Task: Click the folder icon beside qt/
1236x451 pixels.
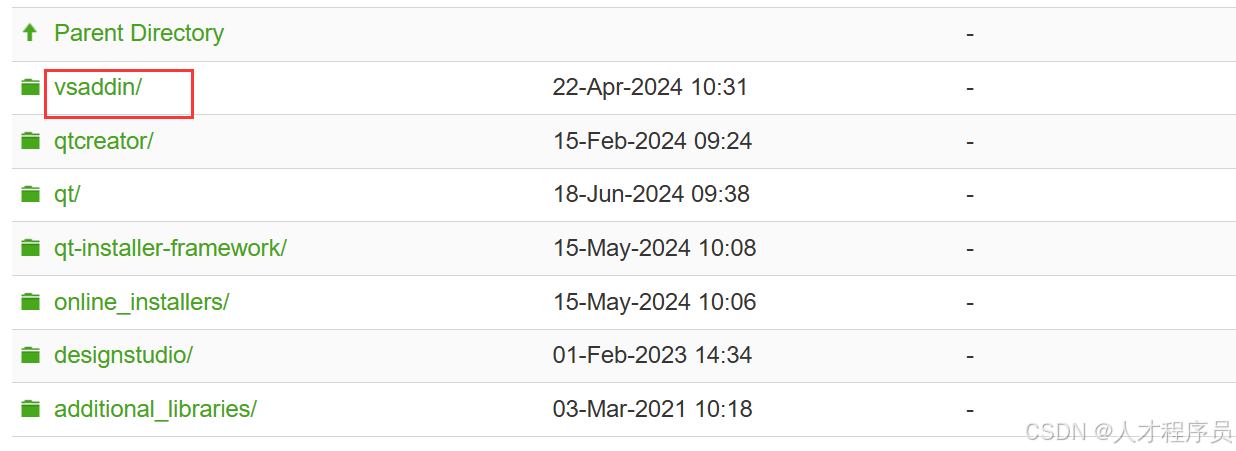Action: pyautogui.click(x=31, y=195)
